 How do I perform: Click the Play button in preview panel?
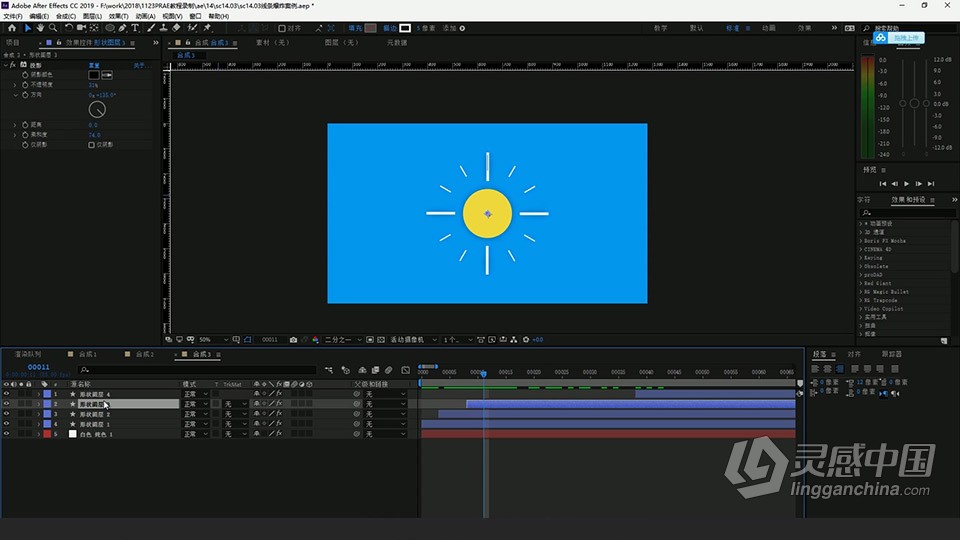coord(907,184)
